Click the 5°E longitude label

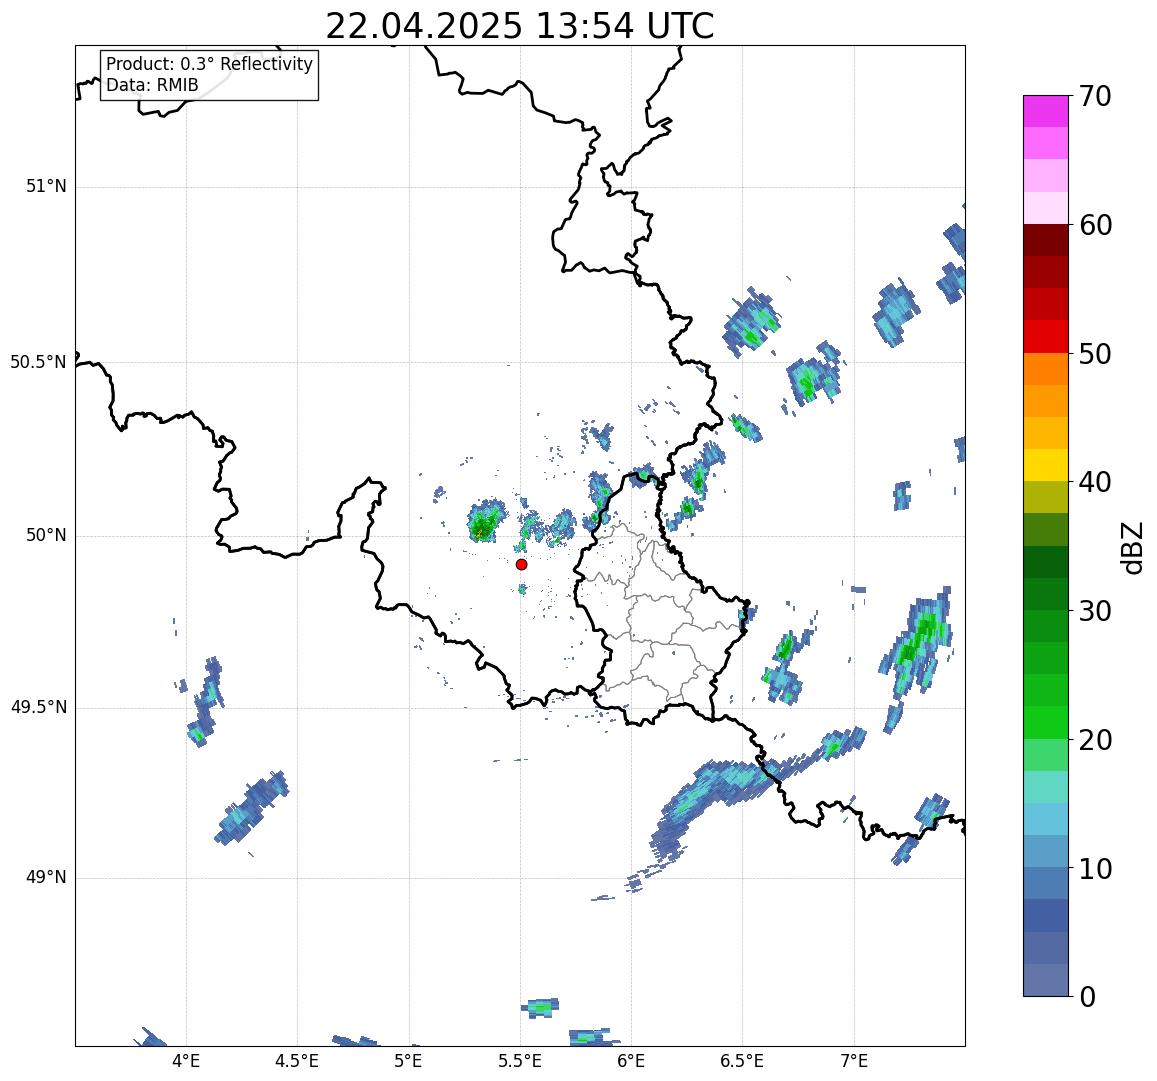(x=409, y=1061)
